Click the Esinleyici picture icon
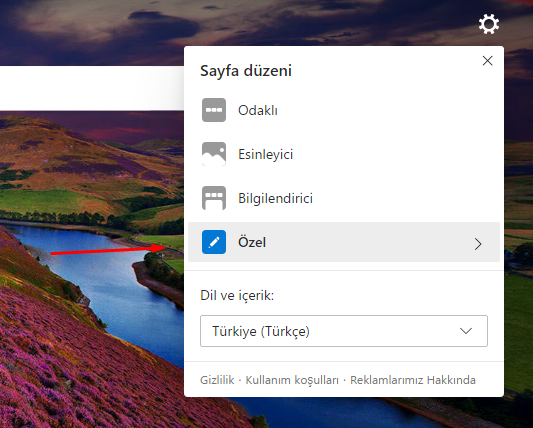Viewport: 533px width, 428px height. (214, 154)
